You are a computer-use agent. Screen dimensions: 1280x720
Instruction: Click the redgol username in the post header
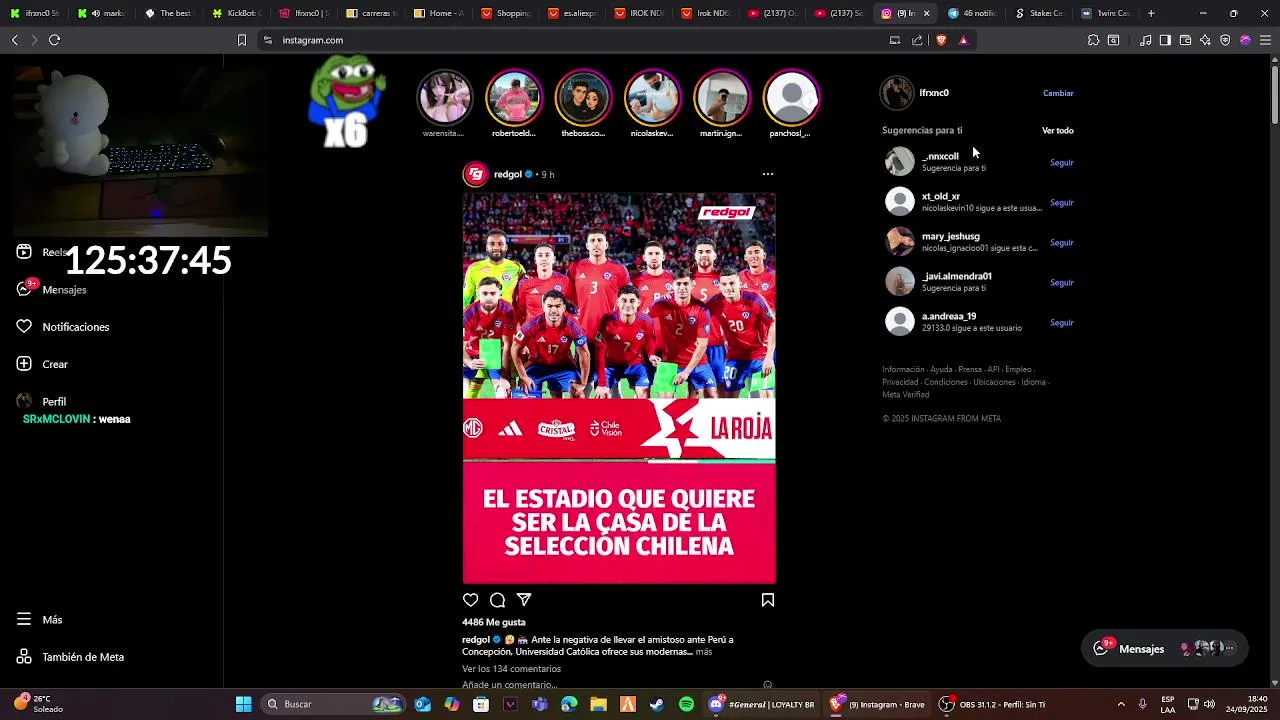[x=508, y=174]
